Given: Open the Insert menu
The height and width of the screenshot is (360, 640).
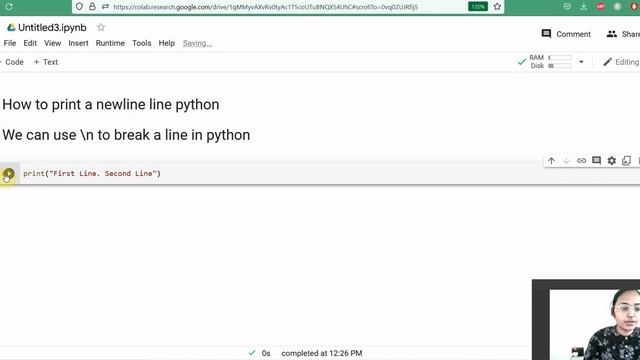Looking at the screenshot, I should pos(78,43).
